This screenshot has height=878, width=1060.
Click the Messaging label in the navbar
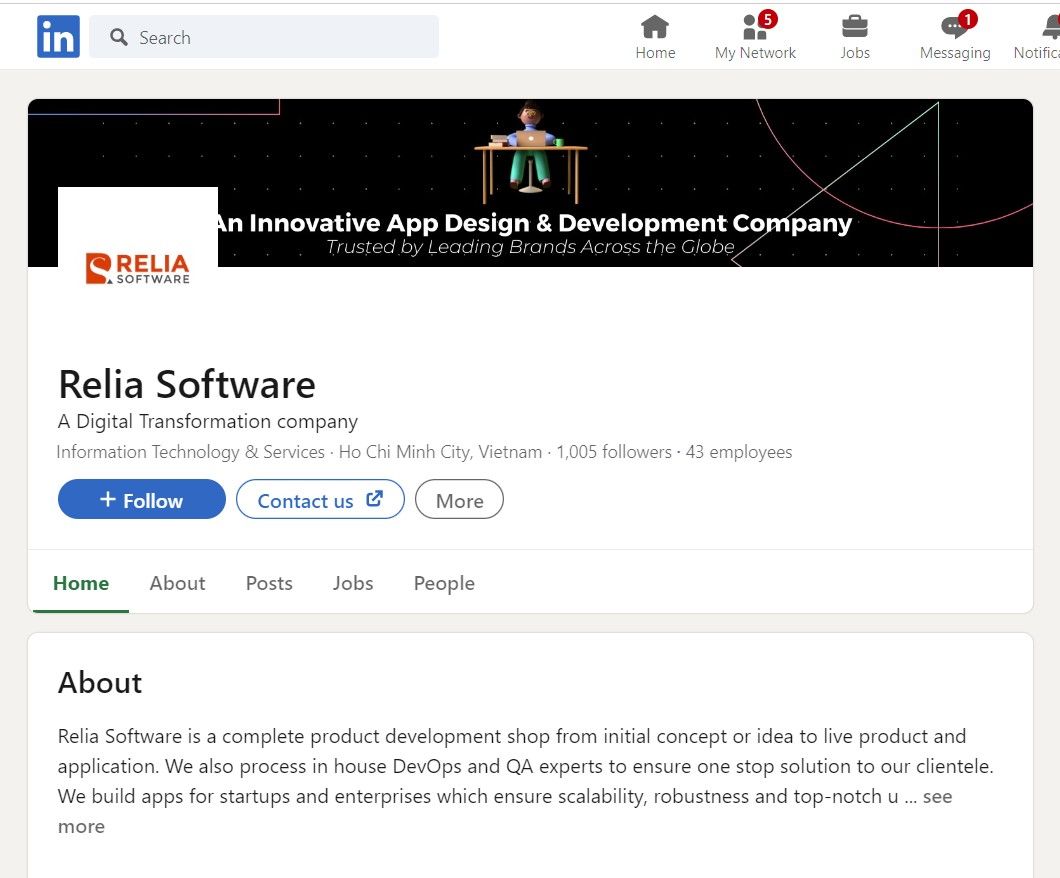(x=955, y=53)
